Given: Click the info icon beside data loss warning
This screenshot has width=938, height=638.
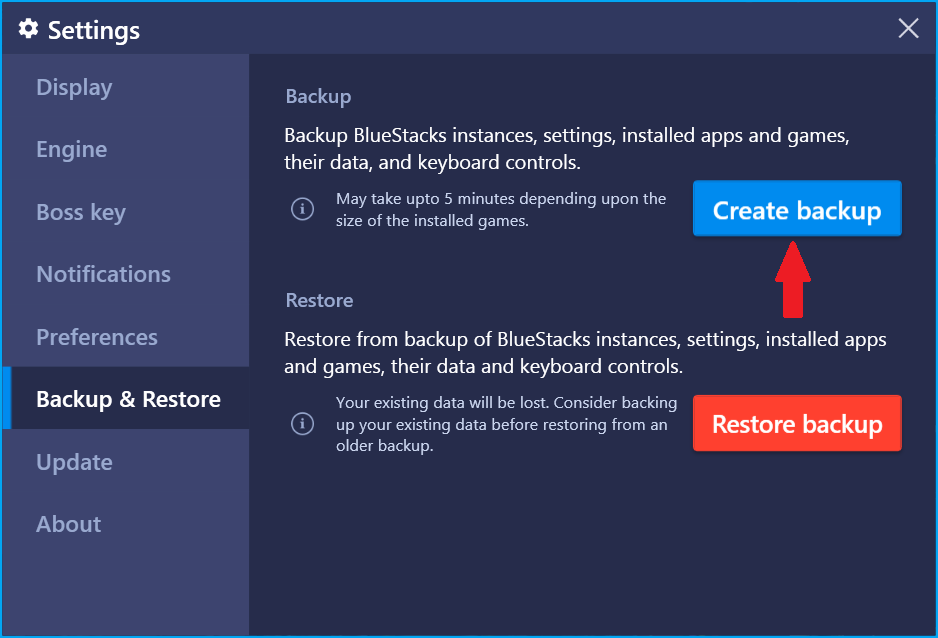Looking at the screenshot, I should (x=302, y=424).
